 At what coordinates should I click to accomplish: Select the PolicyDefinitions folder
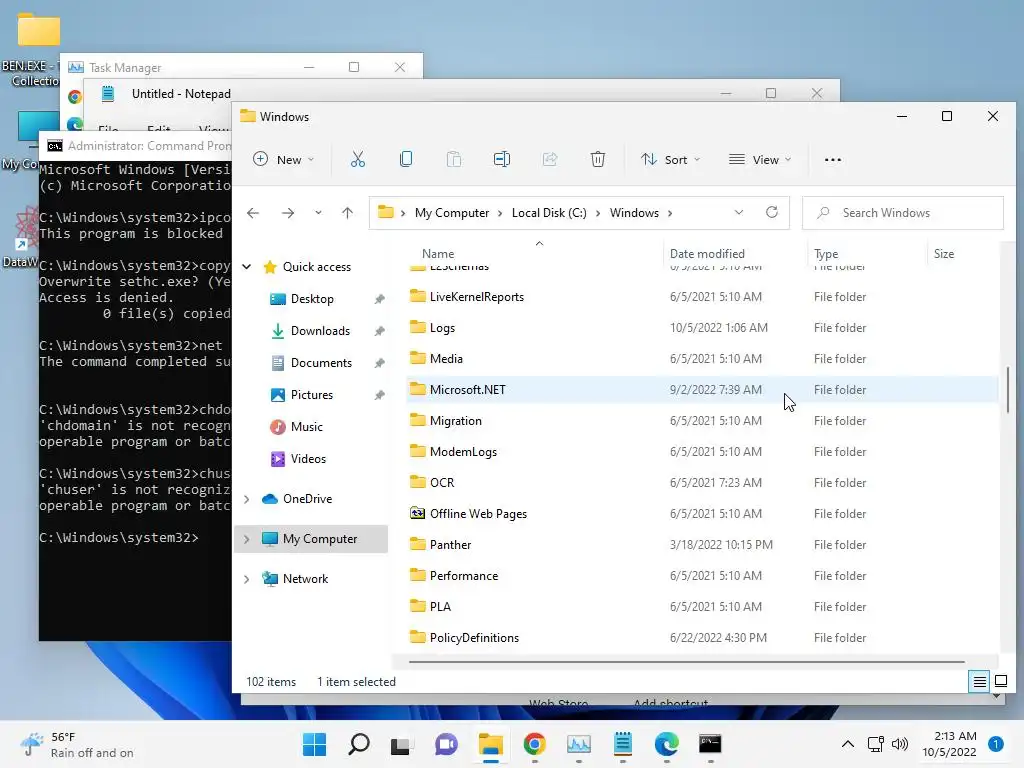click(x=702, y=638)
